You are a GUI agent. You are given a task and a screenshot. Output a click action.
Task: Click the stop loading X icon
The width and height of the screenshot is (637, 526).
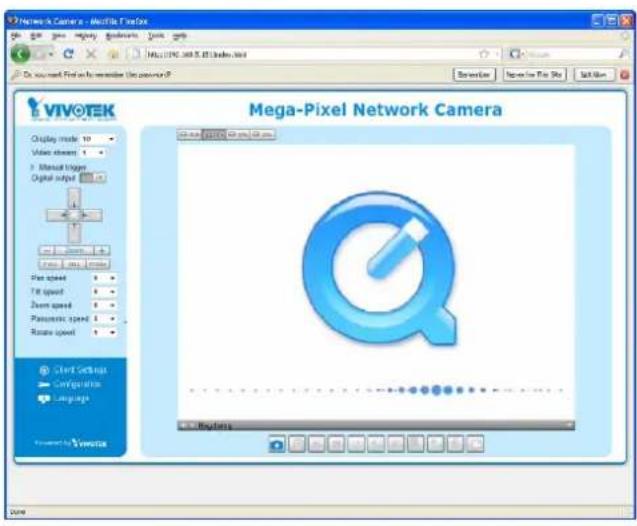point(91,54)
